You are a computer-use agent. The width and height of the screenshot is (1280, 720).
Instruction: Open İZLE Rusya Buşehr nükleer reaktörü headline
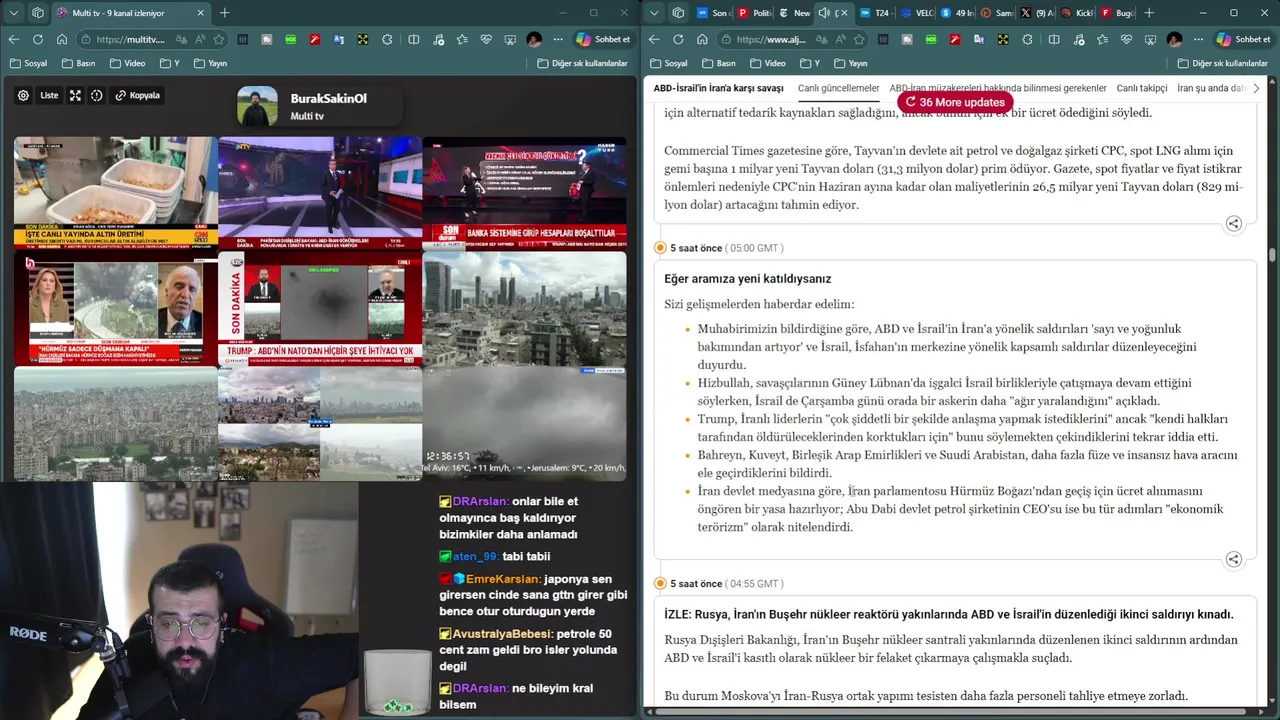tap(949, 614)
